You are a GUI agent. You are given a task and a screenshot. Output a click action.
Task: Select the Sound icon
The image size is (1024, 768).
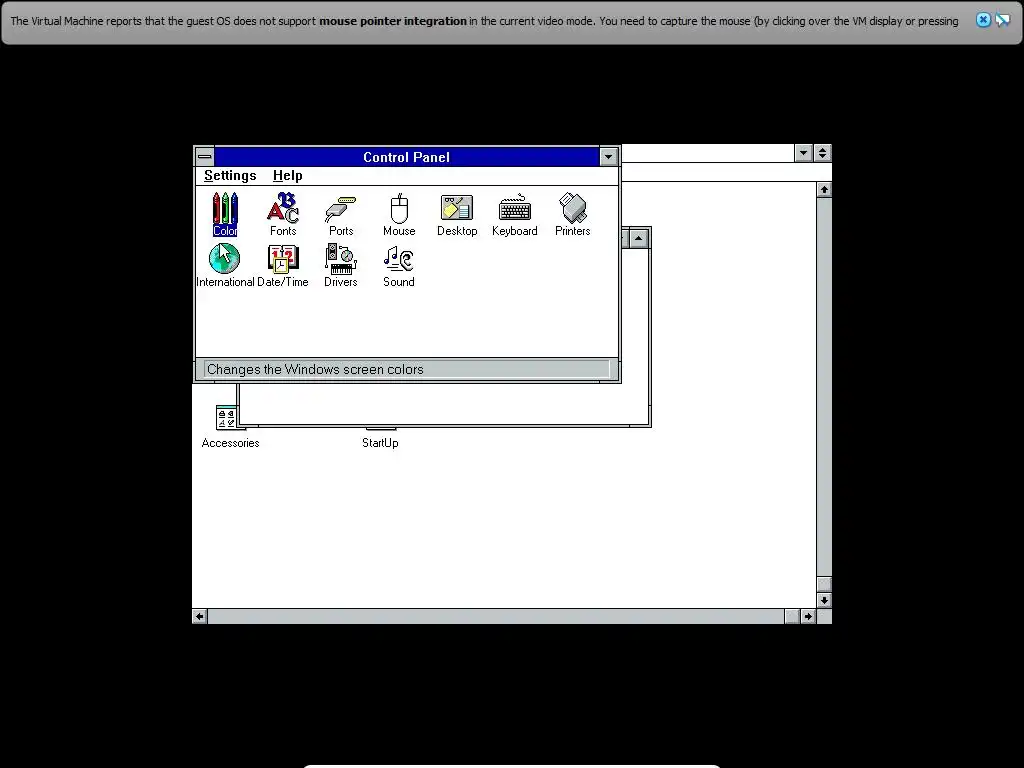(399, 265)
